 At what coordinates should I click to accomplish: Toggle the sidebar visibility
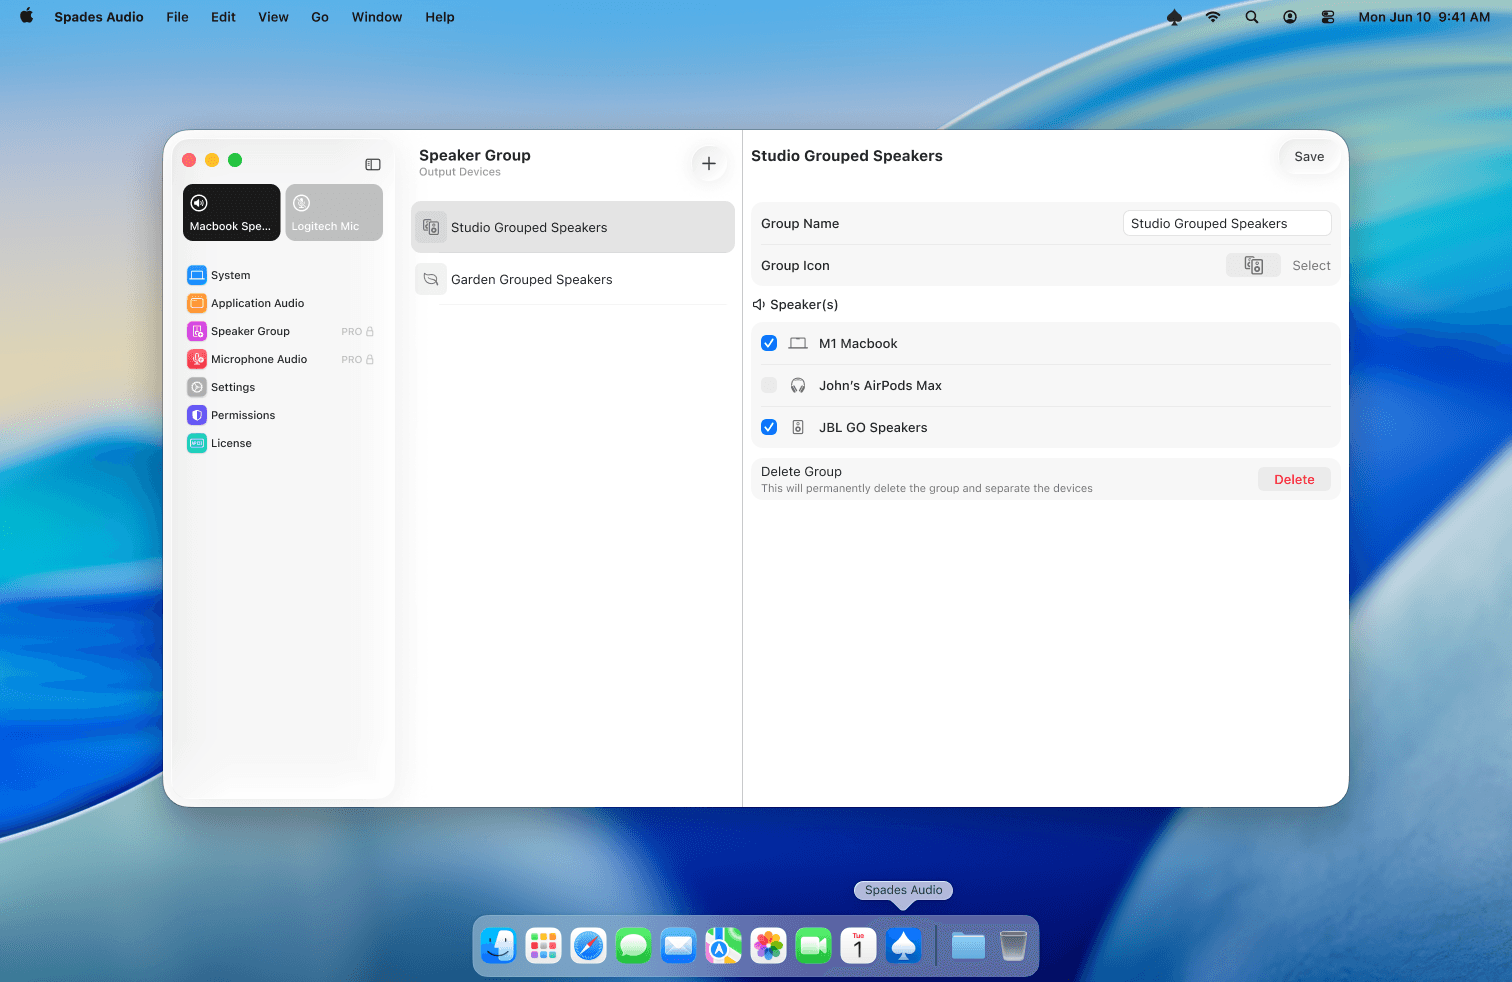[372, 164]
